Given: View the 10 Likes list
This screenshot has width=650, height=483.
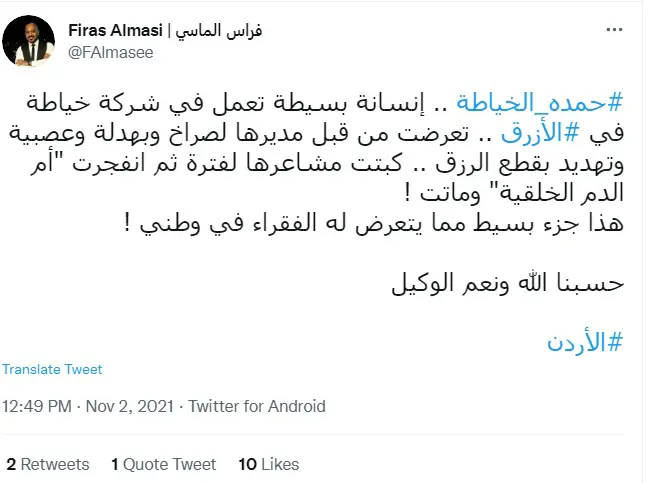Looking at the screenshot, I should [x=269, y=464].
